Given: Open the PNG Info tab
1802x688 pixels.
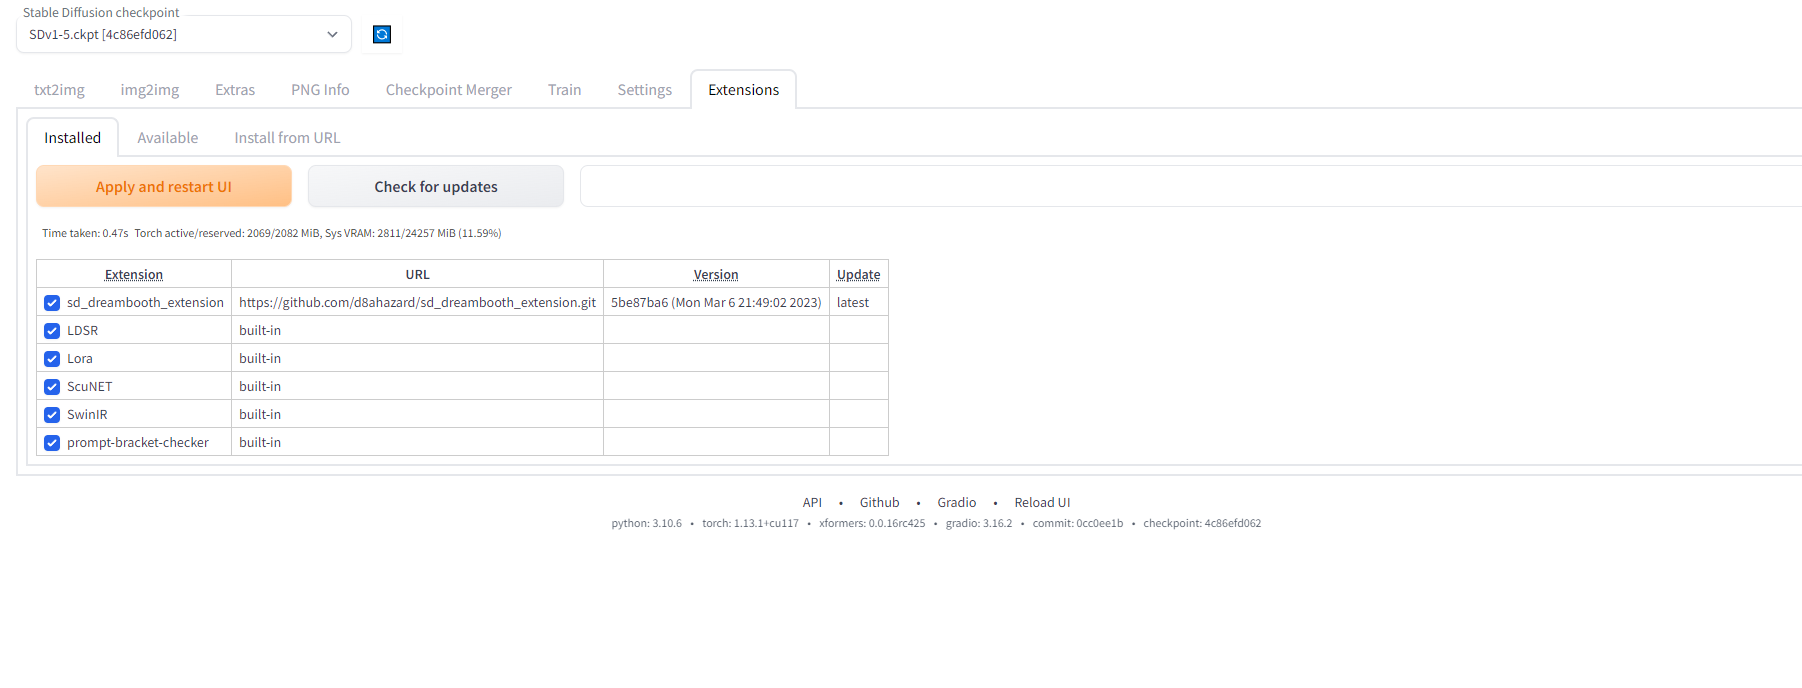Looking at the screenshot, I should coord(320,90).
